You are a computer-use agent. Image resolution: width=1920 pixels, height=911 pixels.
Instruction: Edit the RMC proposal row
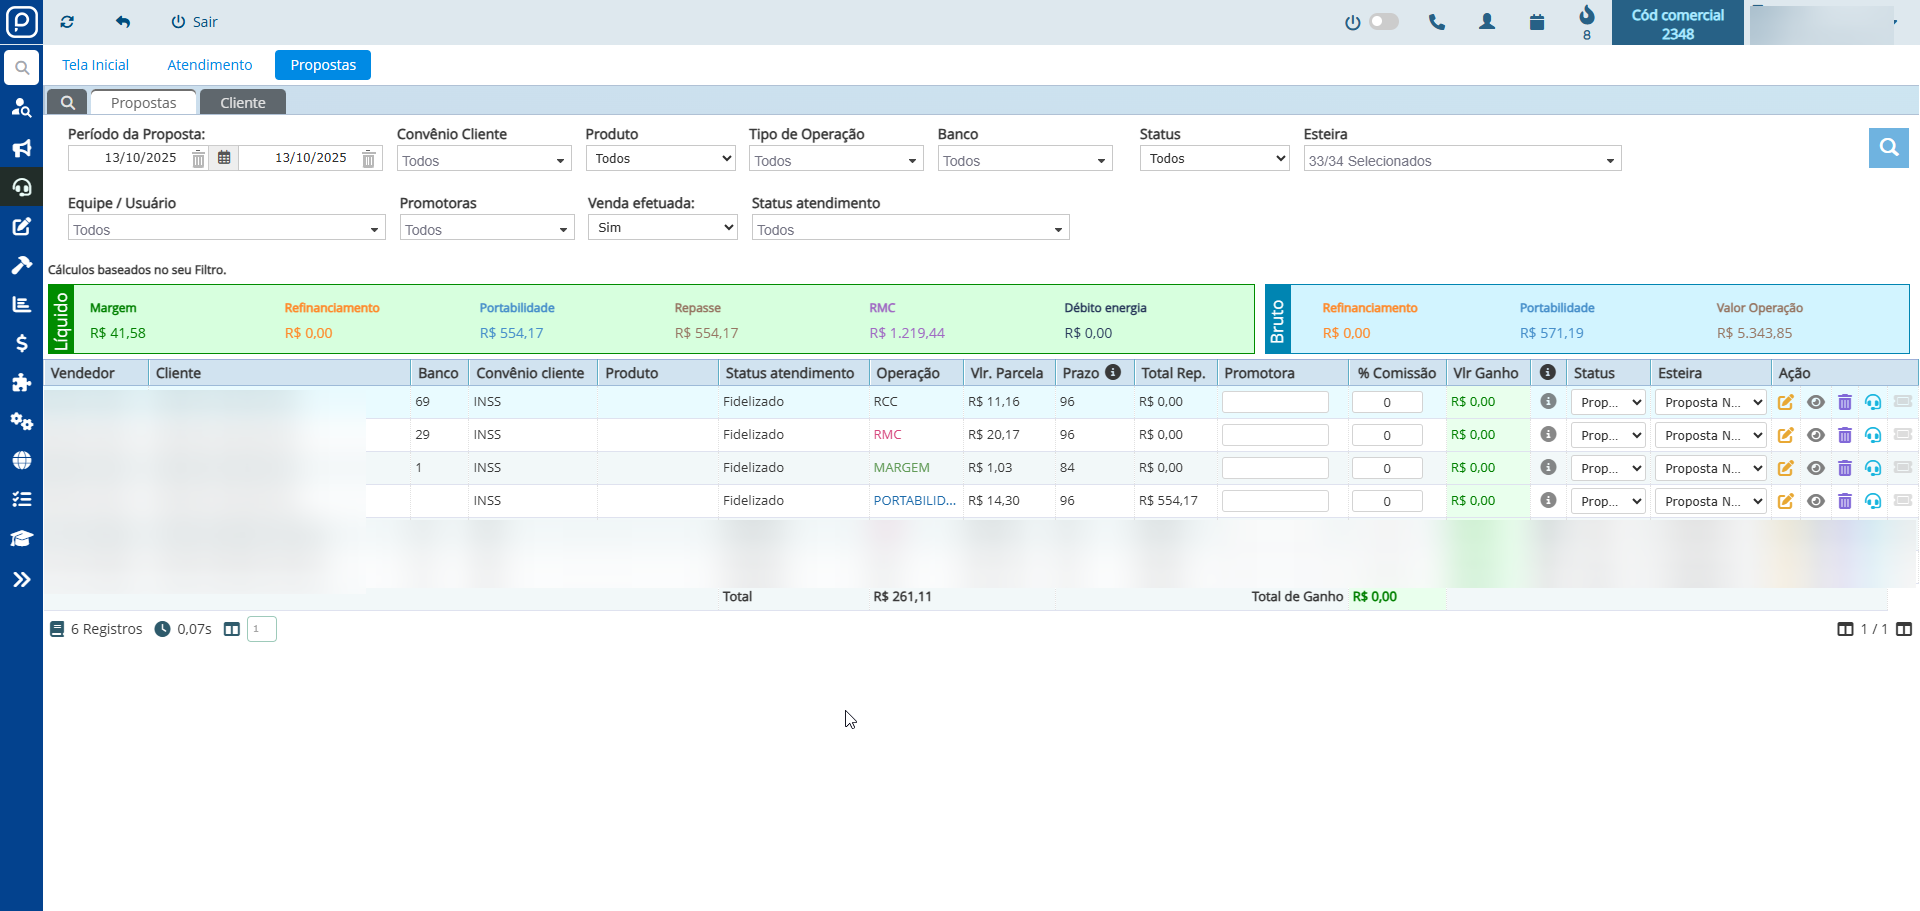point(1785,435)
